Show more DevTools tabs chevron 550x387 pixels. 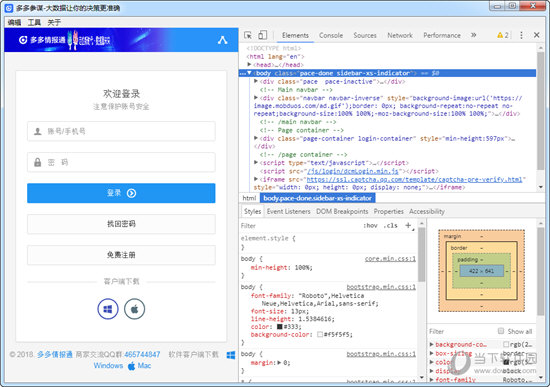click(474, 35)
